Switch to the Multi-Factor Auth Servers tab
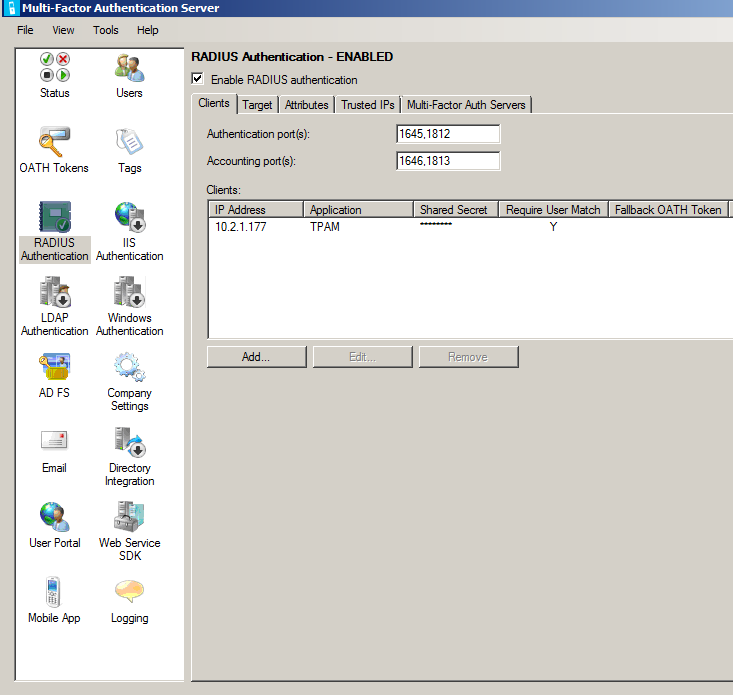This screenshot has height=695, width=733. click(x=466, y=105)
